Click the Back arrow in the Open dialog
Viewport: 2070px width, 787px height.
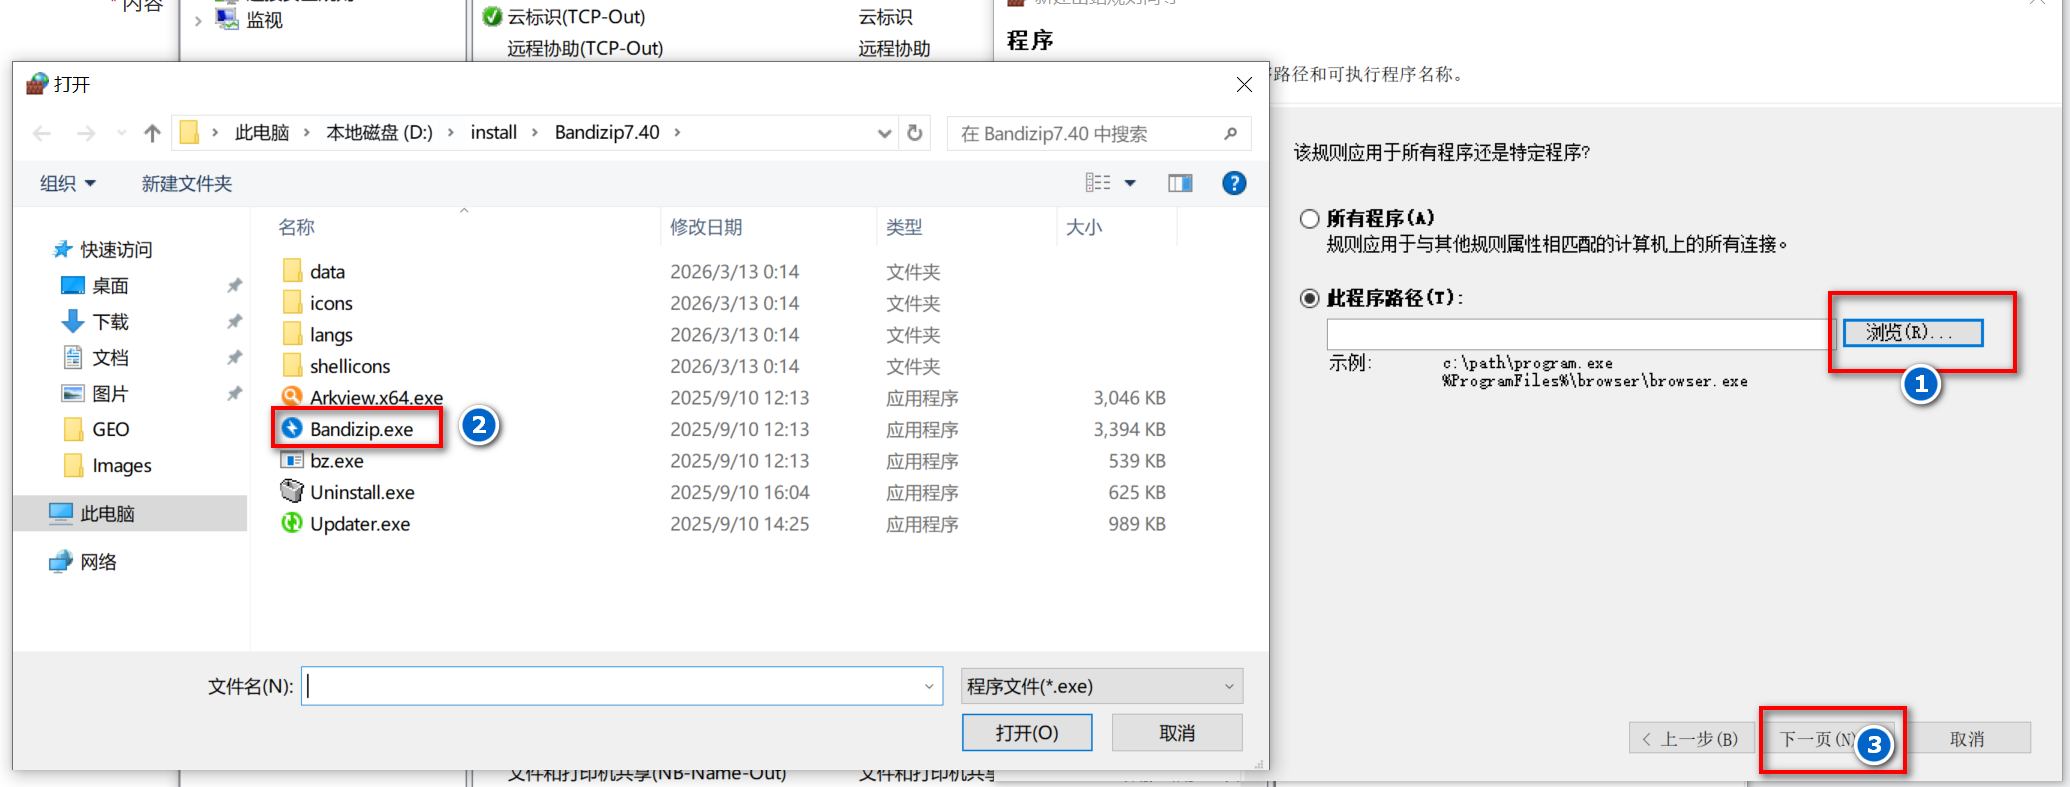(x=42, y=133)
